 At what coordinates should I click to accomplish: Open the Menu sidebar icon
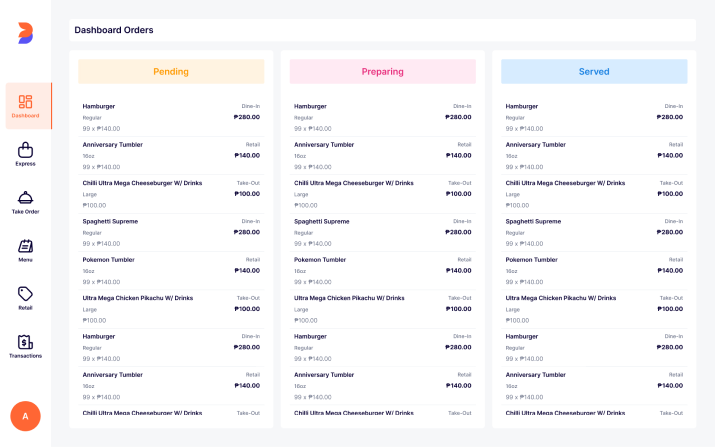[25, 246]
